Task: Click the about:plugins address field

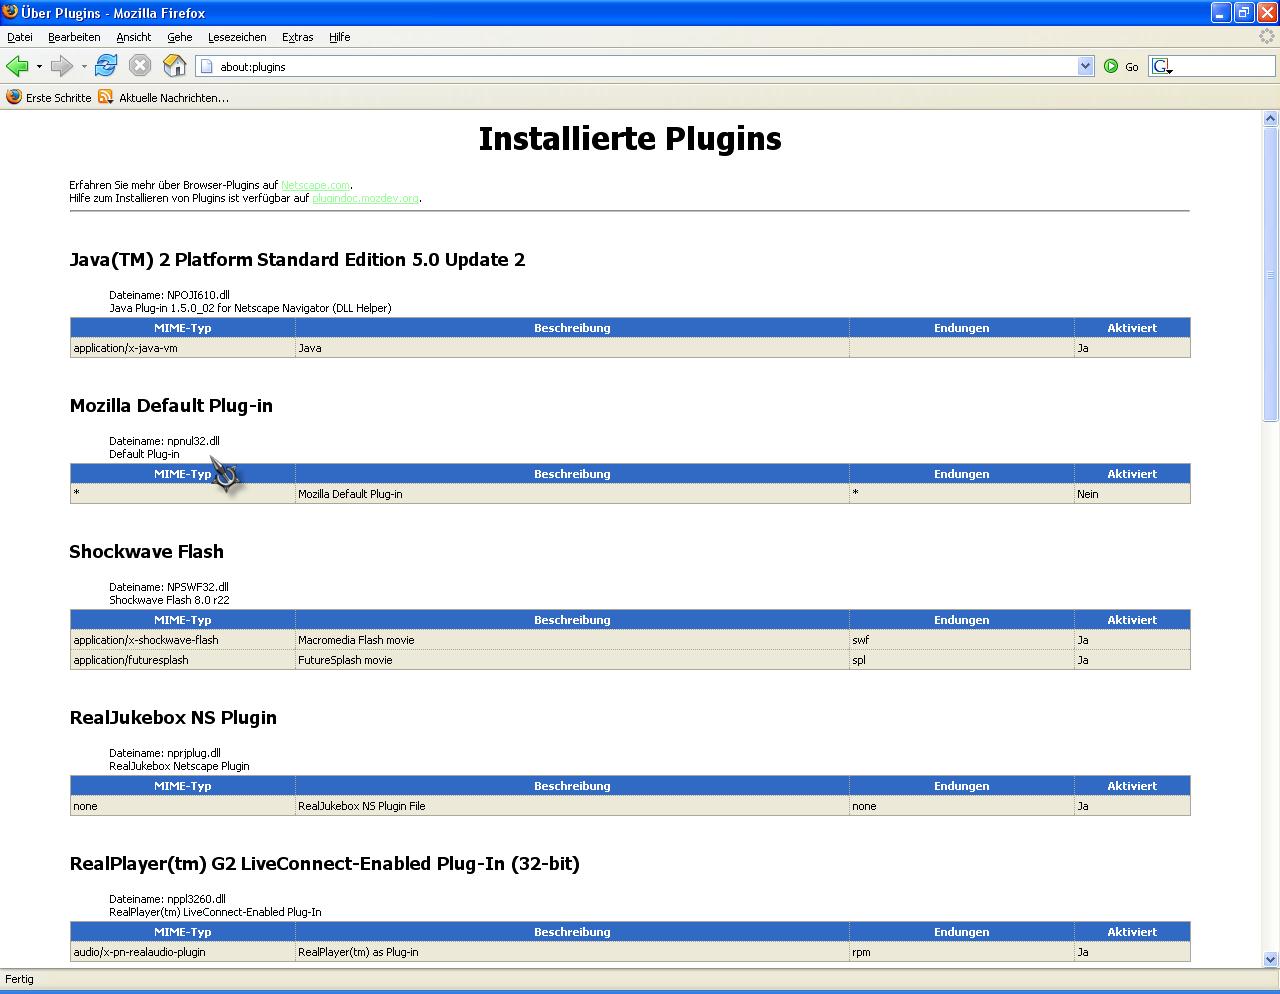Action: (640, 67)
